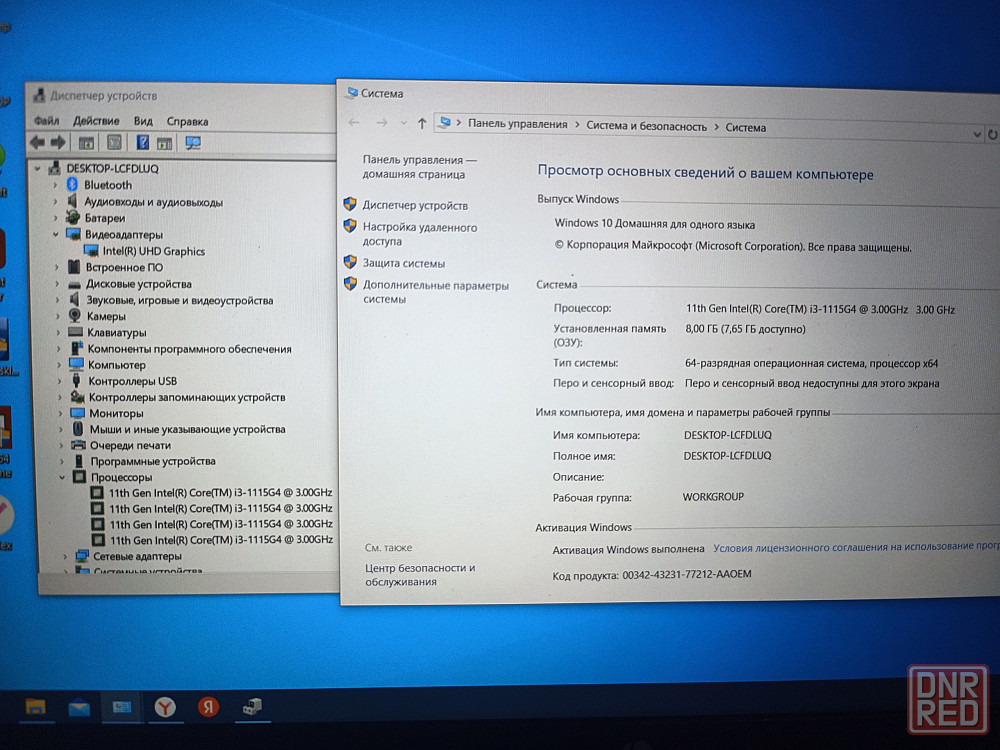The image size is (1000, 750).
Task: Open Дополнительные параметры системы link
Action: coord(436,292)
